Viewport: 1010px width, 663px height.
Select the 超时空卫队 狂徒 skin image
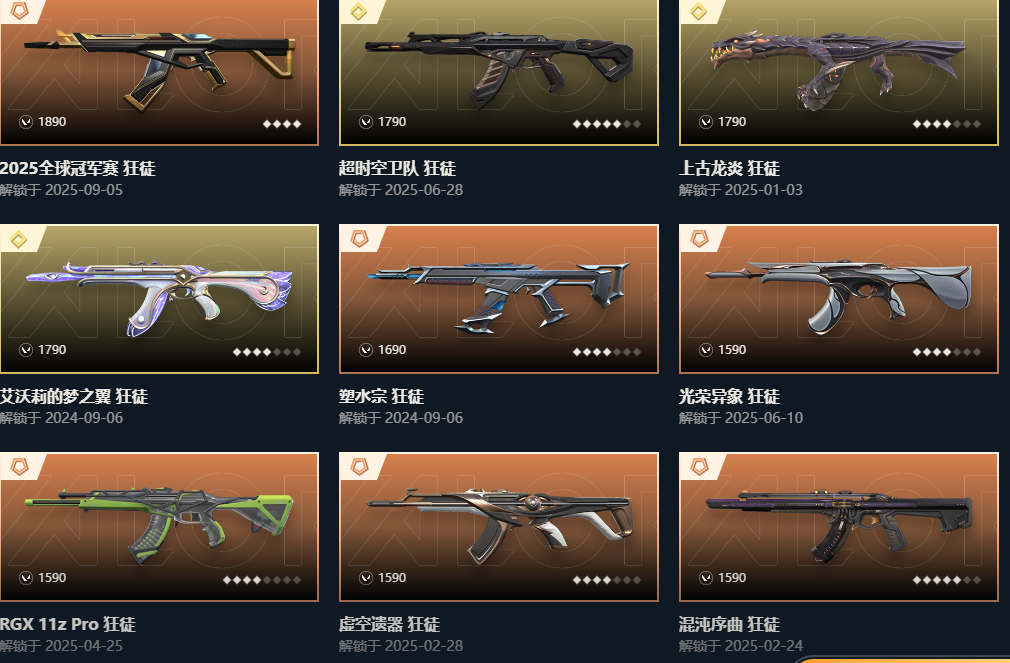pyautogui.click(x=499, y=72)
